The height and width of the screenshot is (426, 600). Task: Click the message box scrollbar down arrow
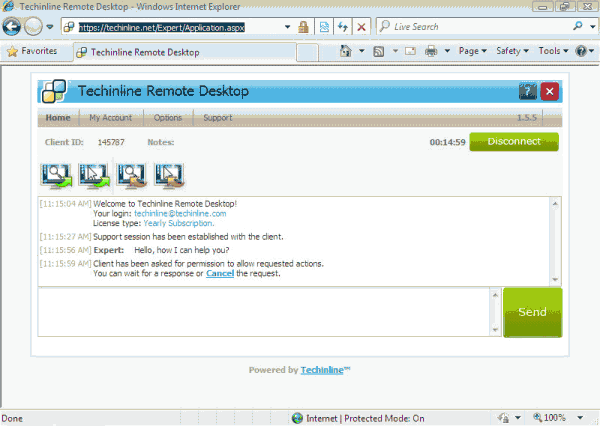[x=495, y=330]
